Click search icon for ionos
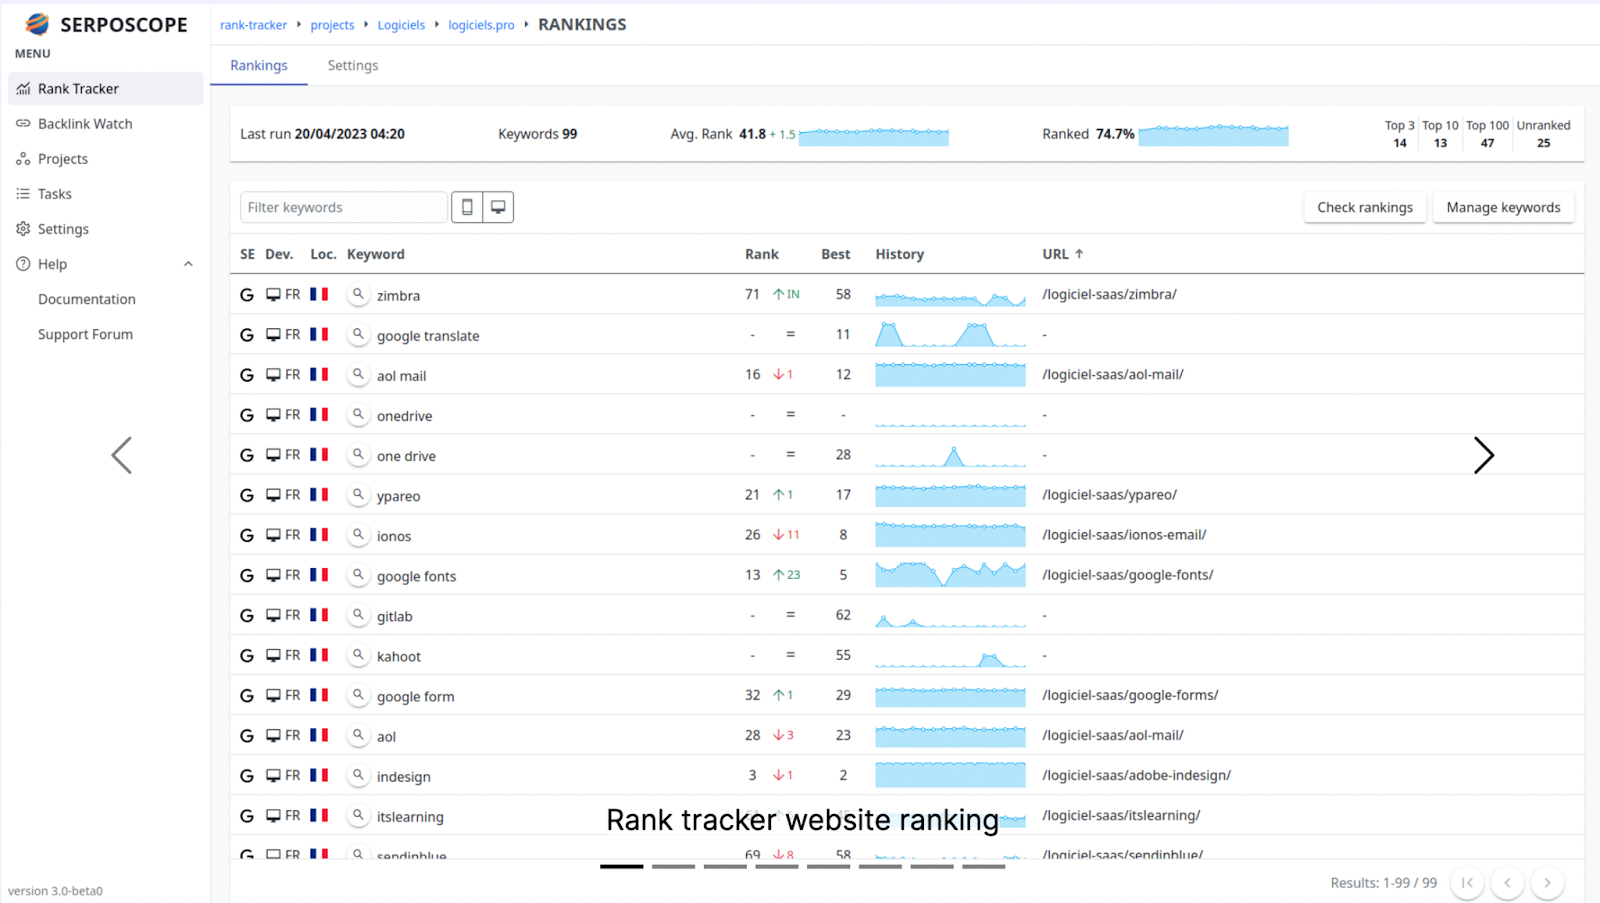This screenshot has height=903, width=1600. (x=358, y=534)
